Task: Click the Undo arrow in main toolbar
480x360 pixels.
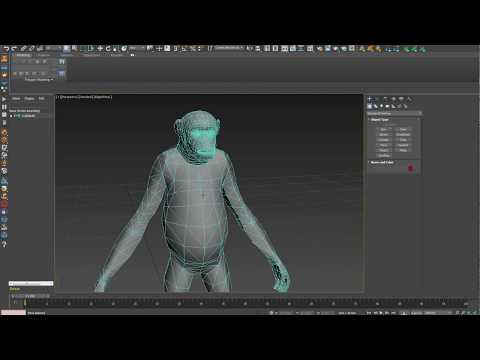Action: pos(6,49)
